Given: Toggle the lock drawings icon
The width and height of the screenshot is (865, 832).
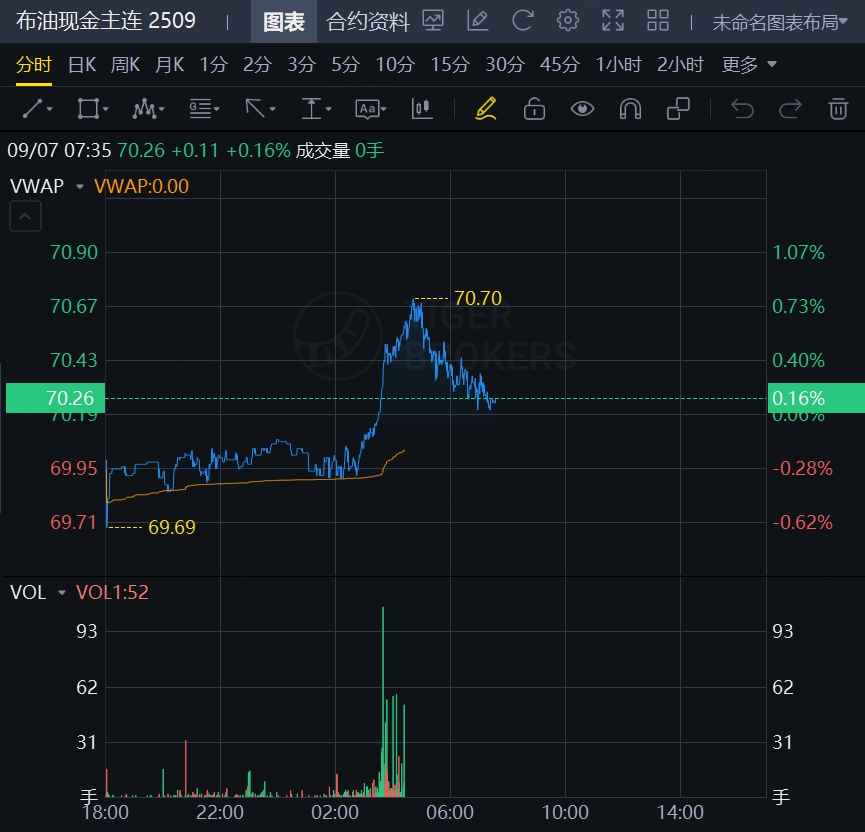Looking at the screenshot, I should click(534, 109).
